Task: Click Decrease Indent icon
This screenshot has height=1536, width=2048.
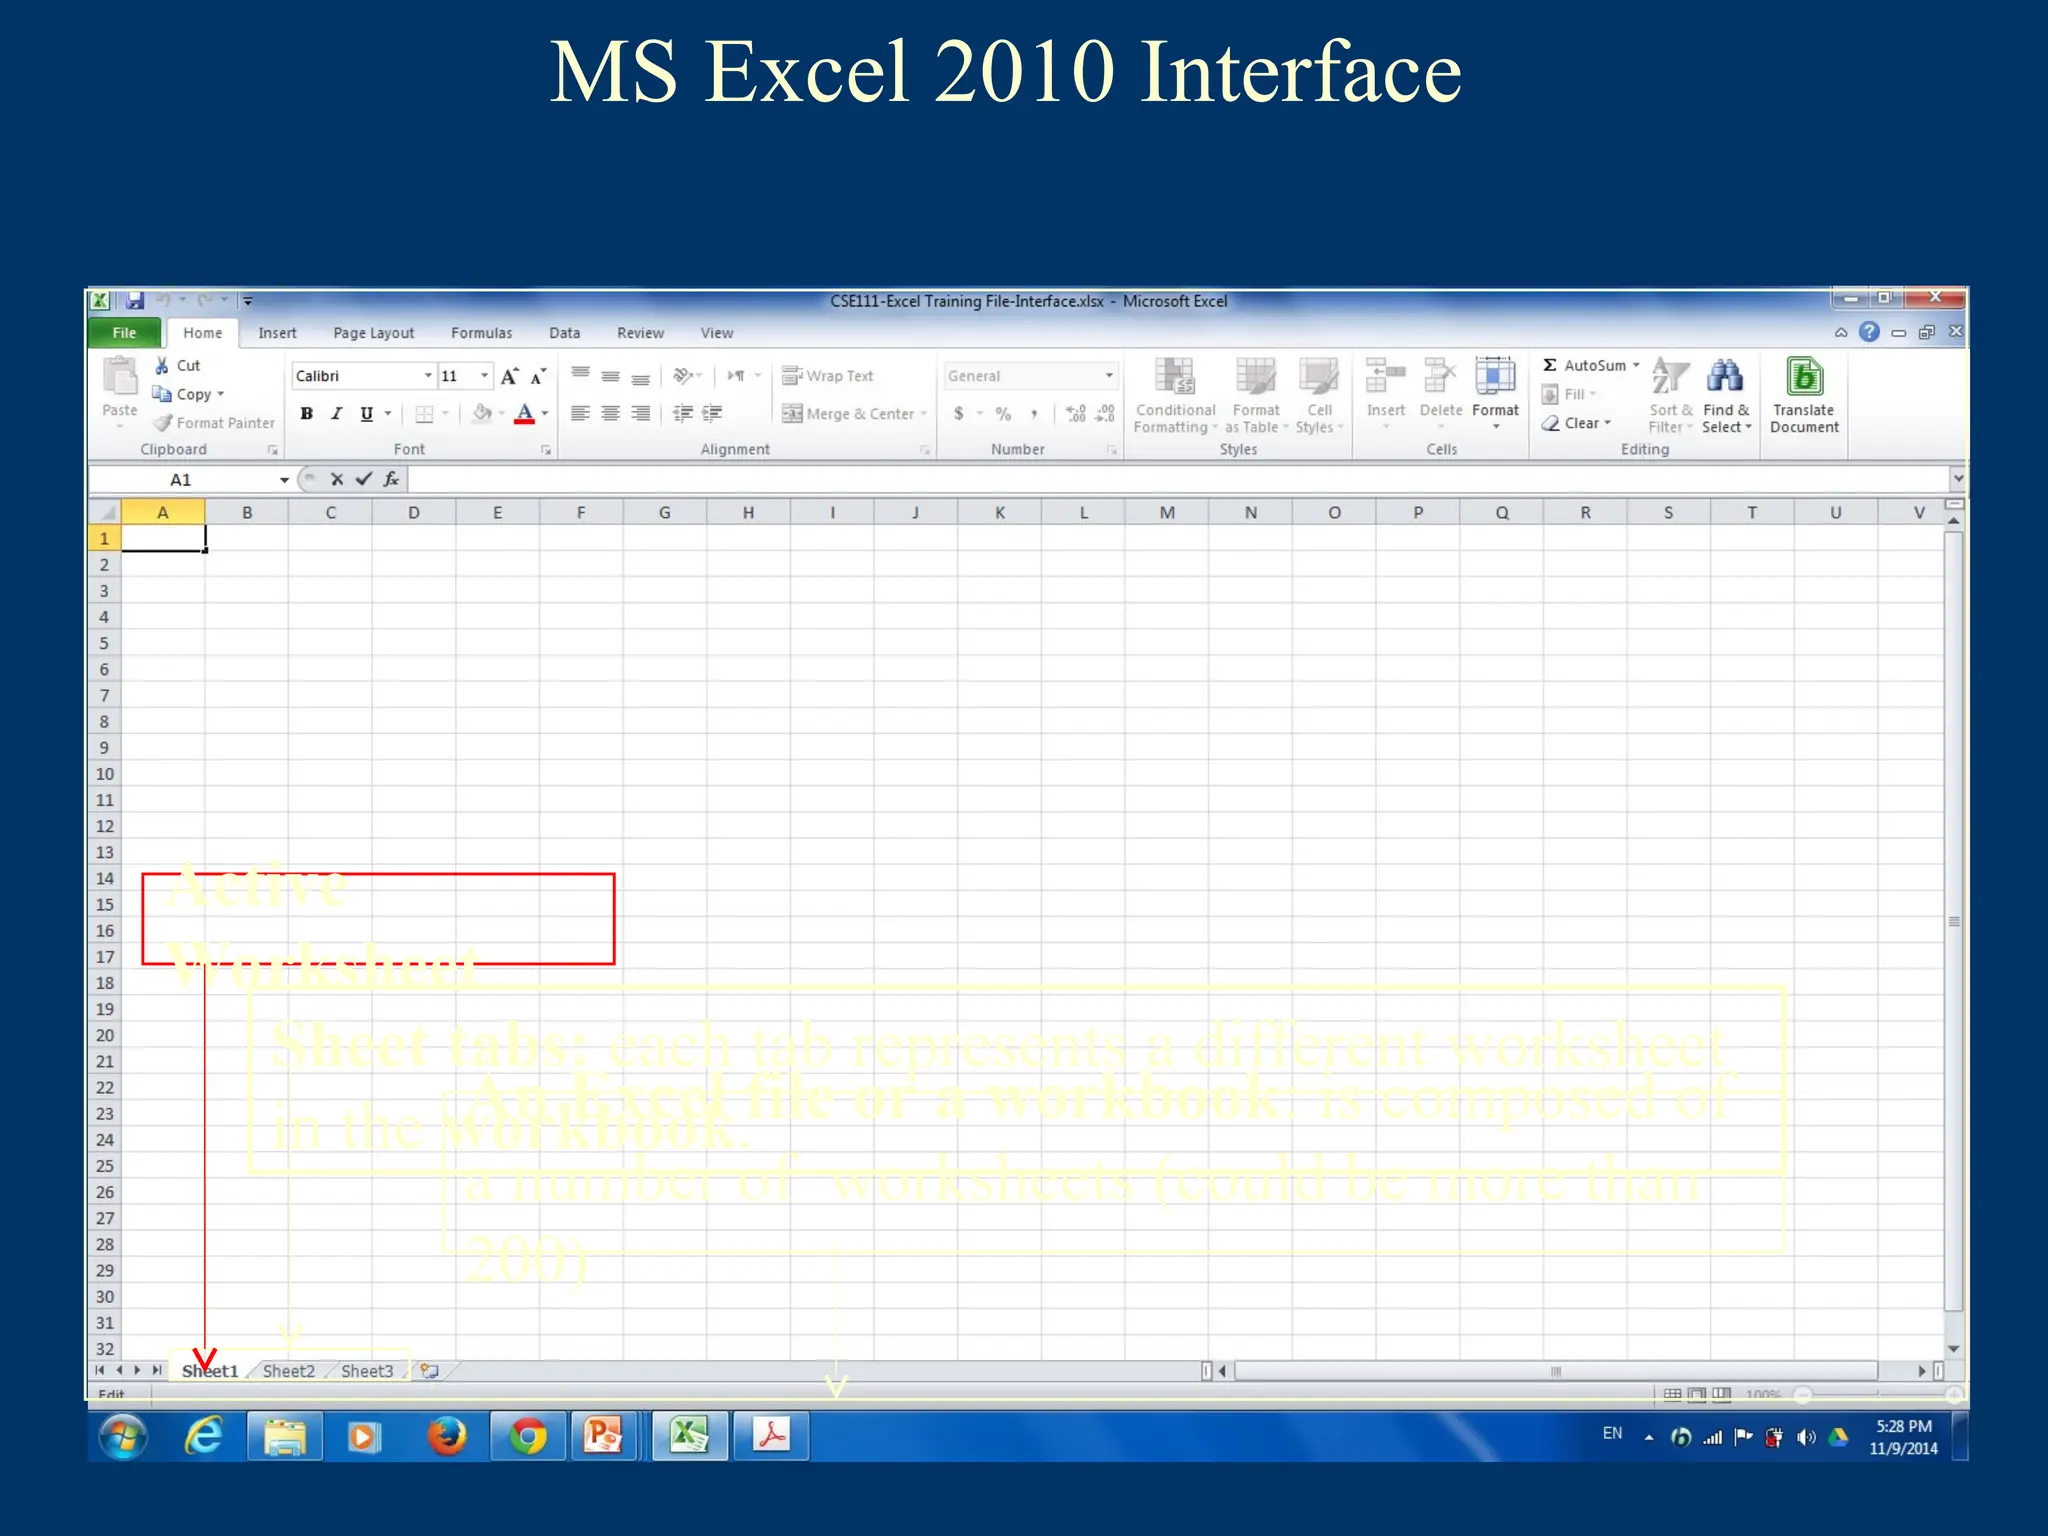Action: (x=683, y=414)
